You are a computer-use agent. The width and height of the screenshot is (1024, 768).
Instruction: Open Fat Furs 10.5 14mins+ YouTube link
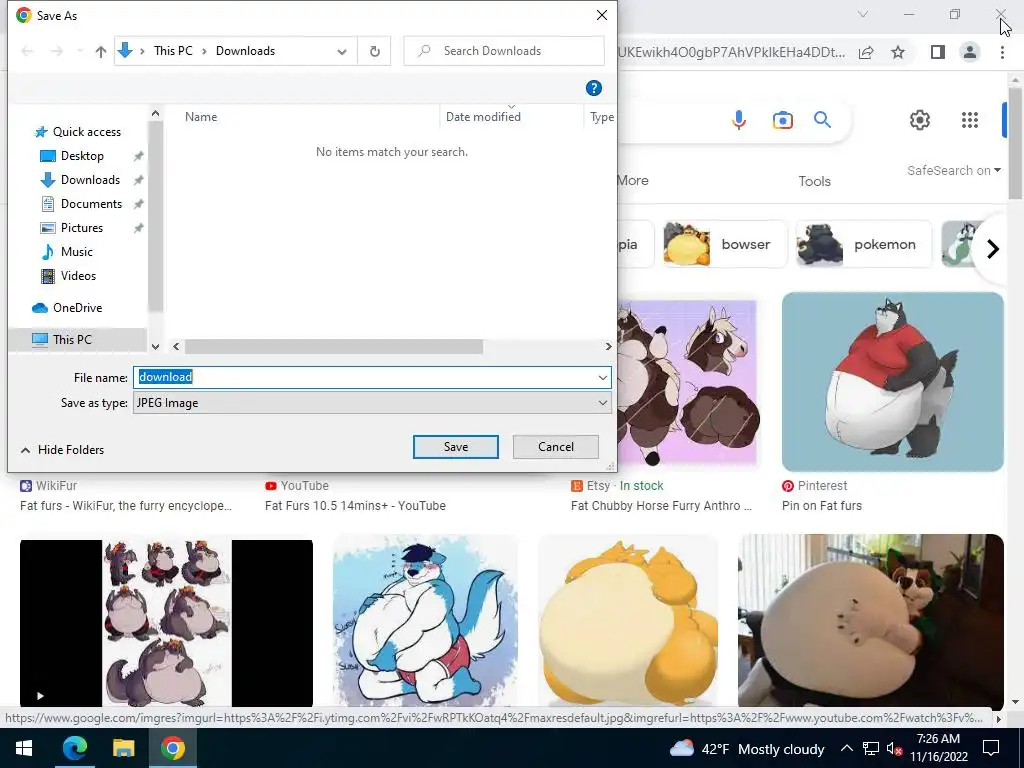(355, 506)
